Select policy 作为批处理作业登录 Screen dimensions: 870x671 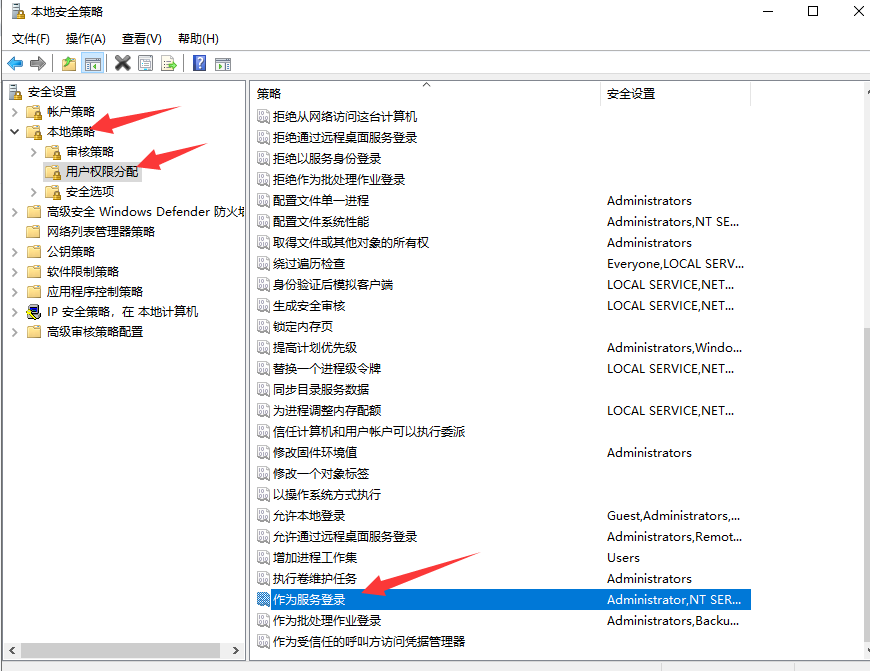[327, 620]
